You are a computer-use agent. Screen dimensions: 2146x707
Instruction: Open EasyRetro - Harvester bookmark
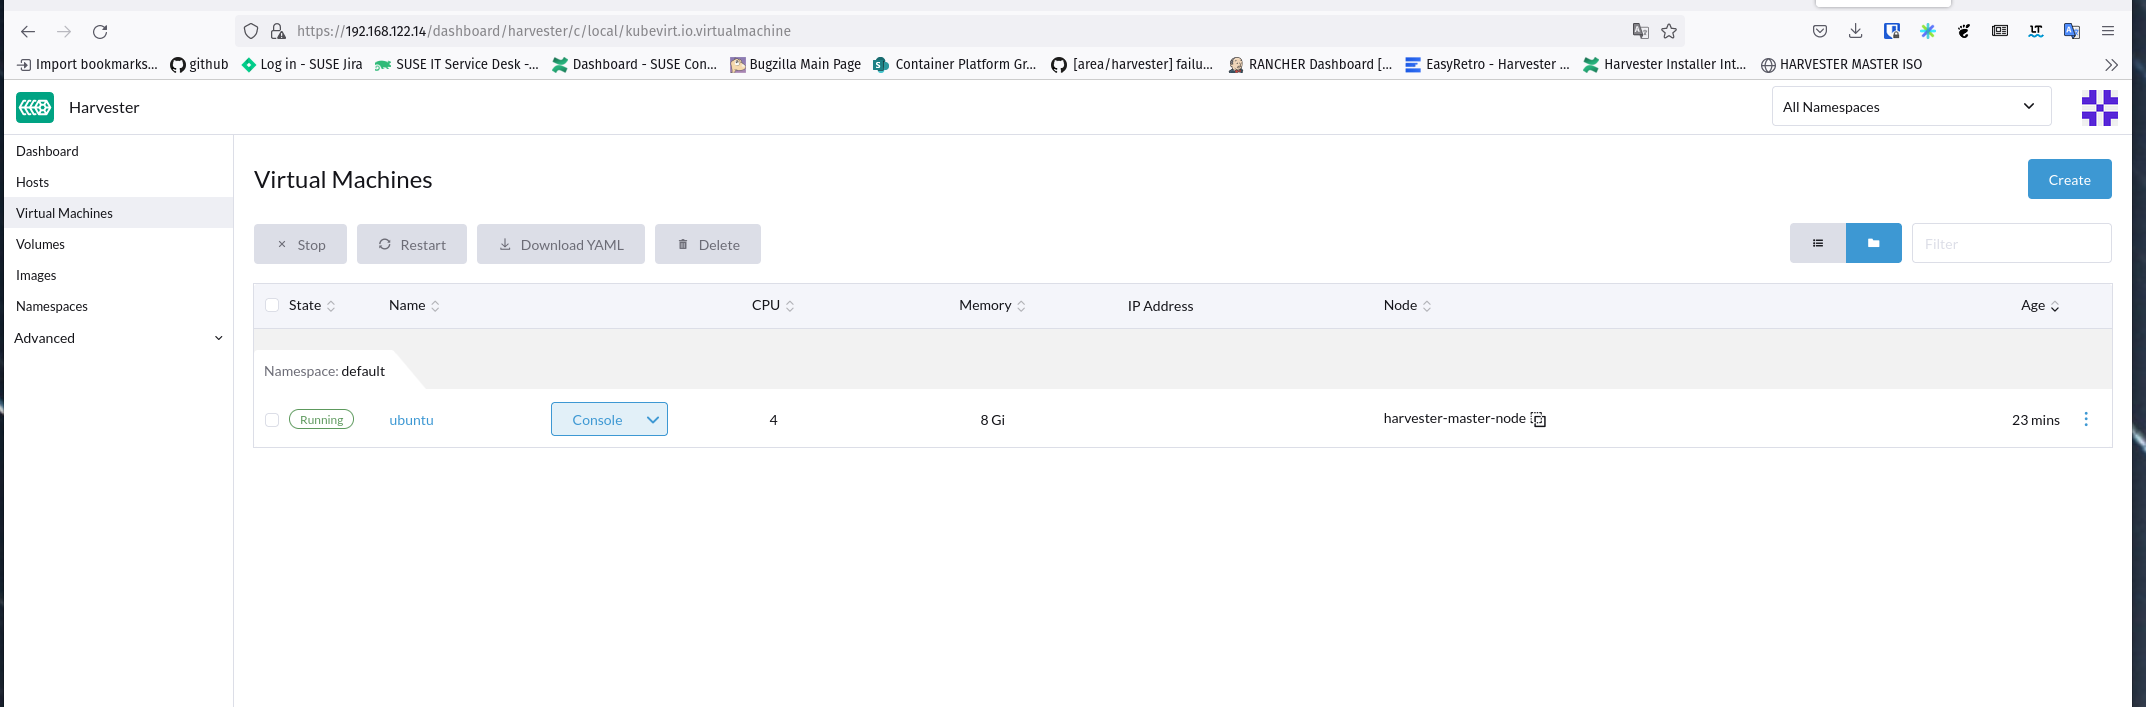click(1487, 64)
